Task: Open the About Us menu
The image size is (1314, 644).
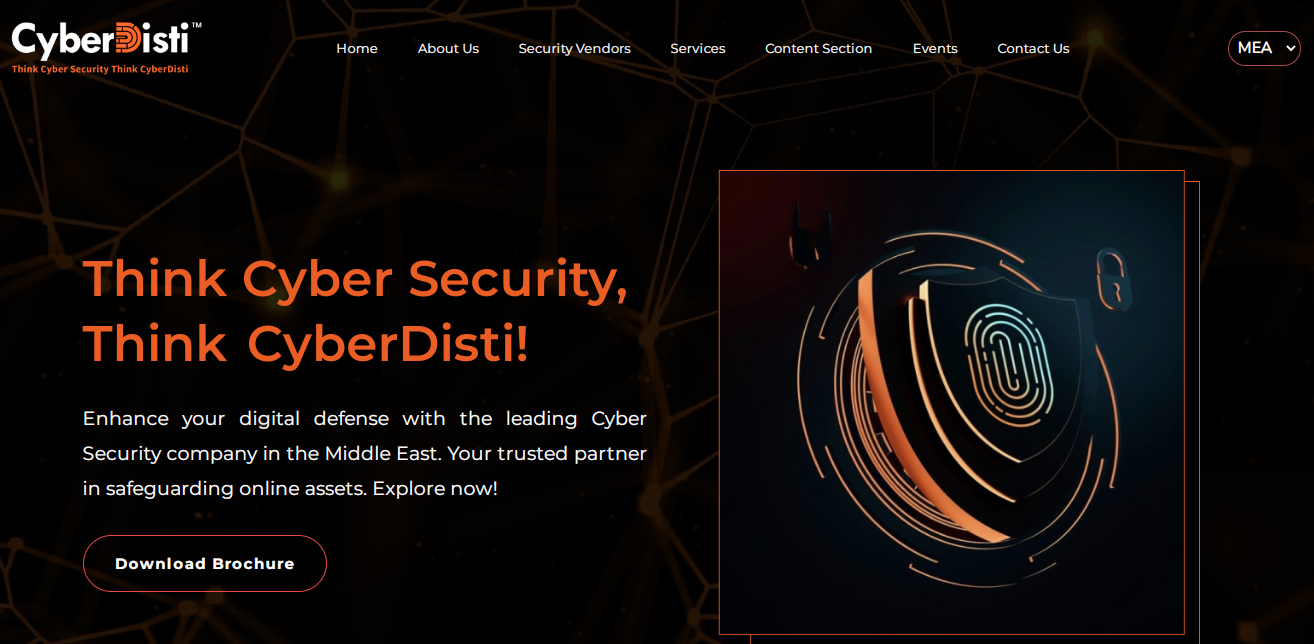Action: click(x=448, y=48)
